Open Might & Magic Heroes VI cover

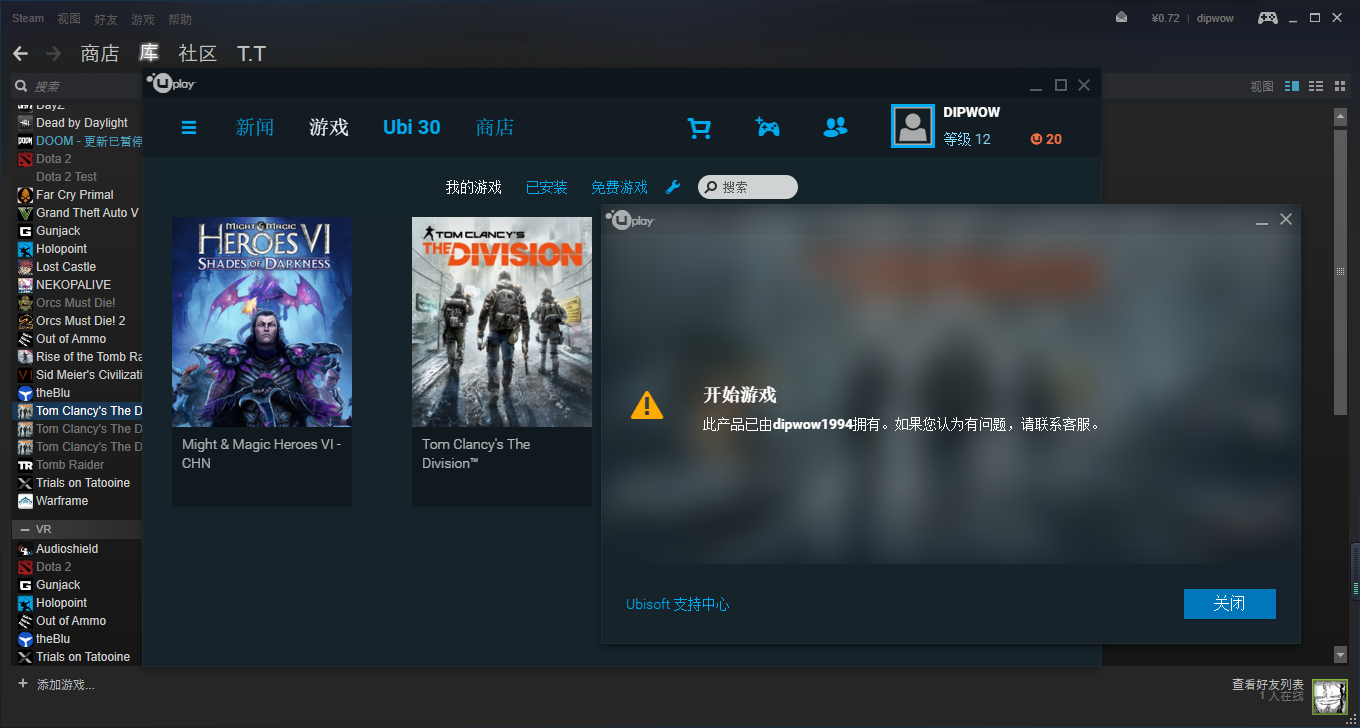coord(262,322)
